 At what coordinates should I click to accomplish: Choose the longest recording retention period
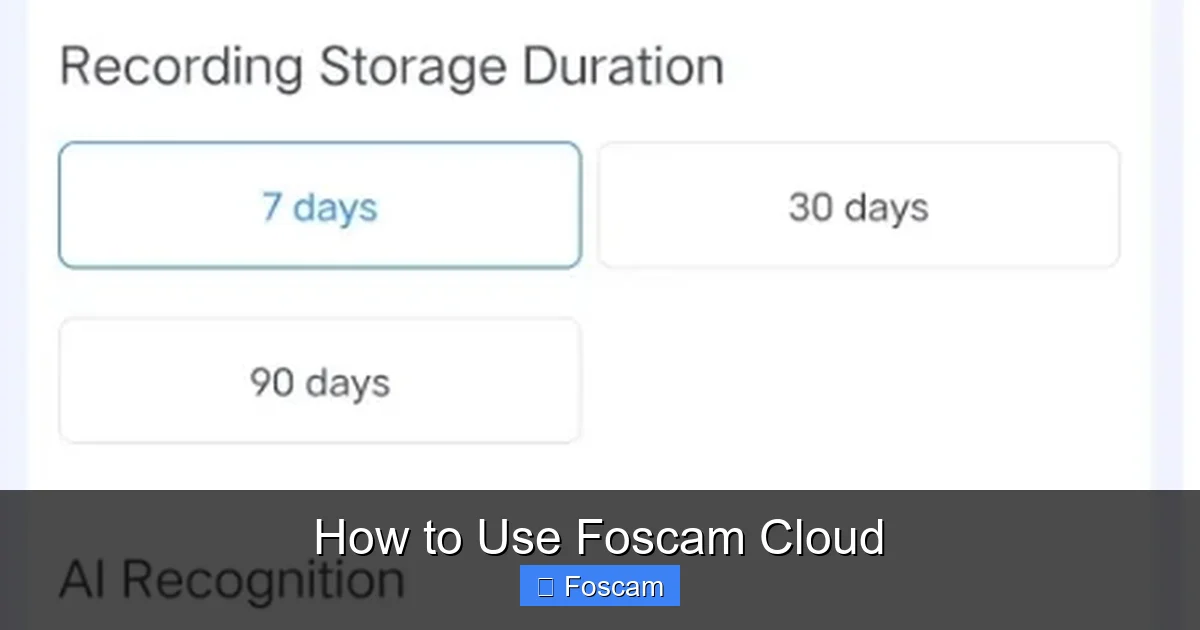tap(319, 380)
